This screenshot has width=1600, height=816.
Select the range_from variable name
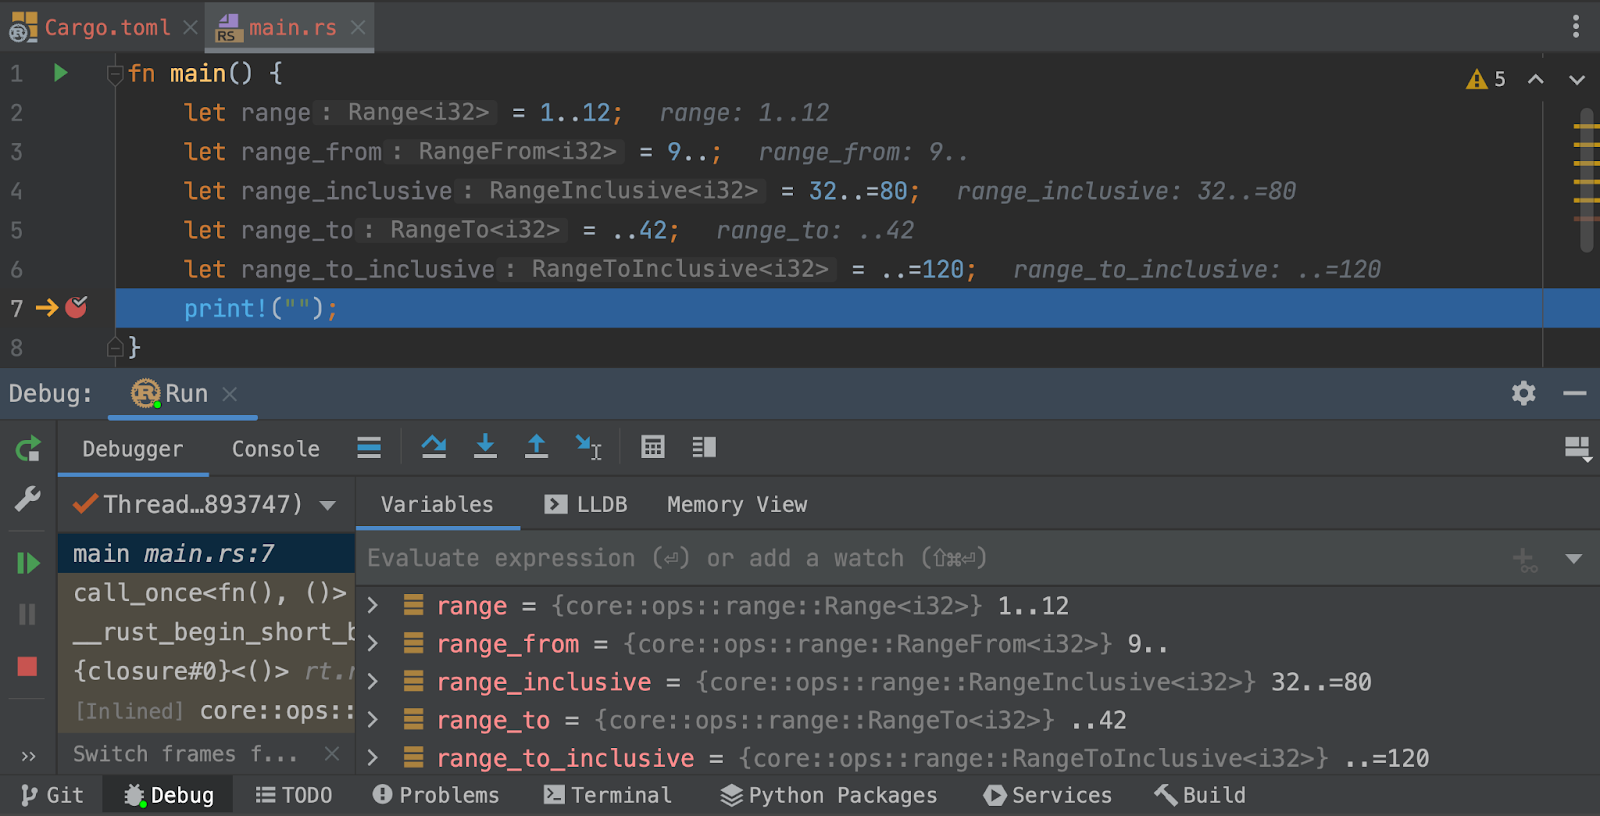(x=508, y=644)
